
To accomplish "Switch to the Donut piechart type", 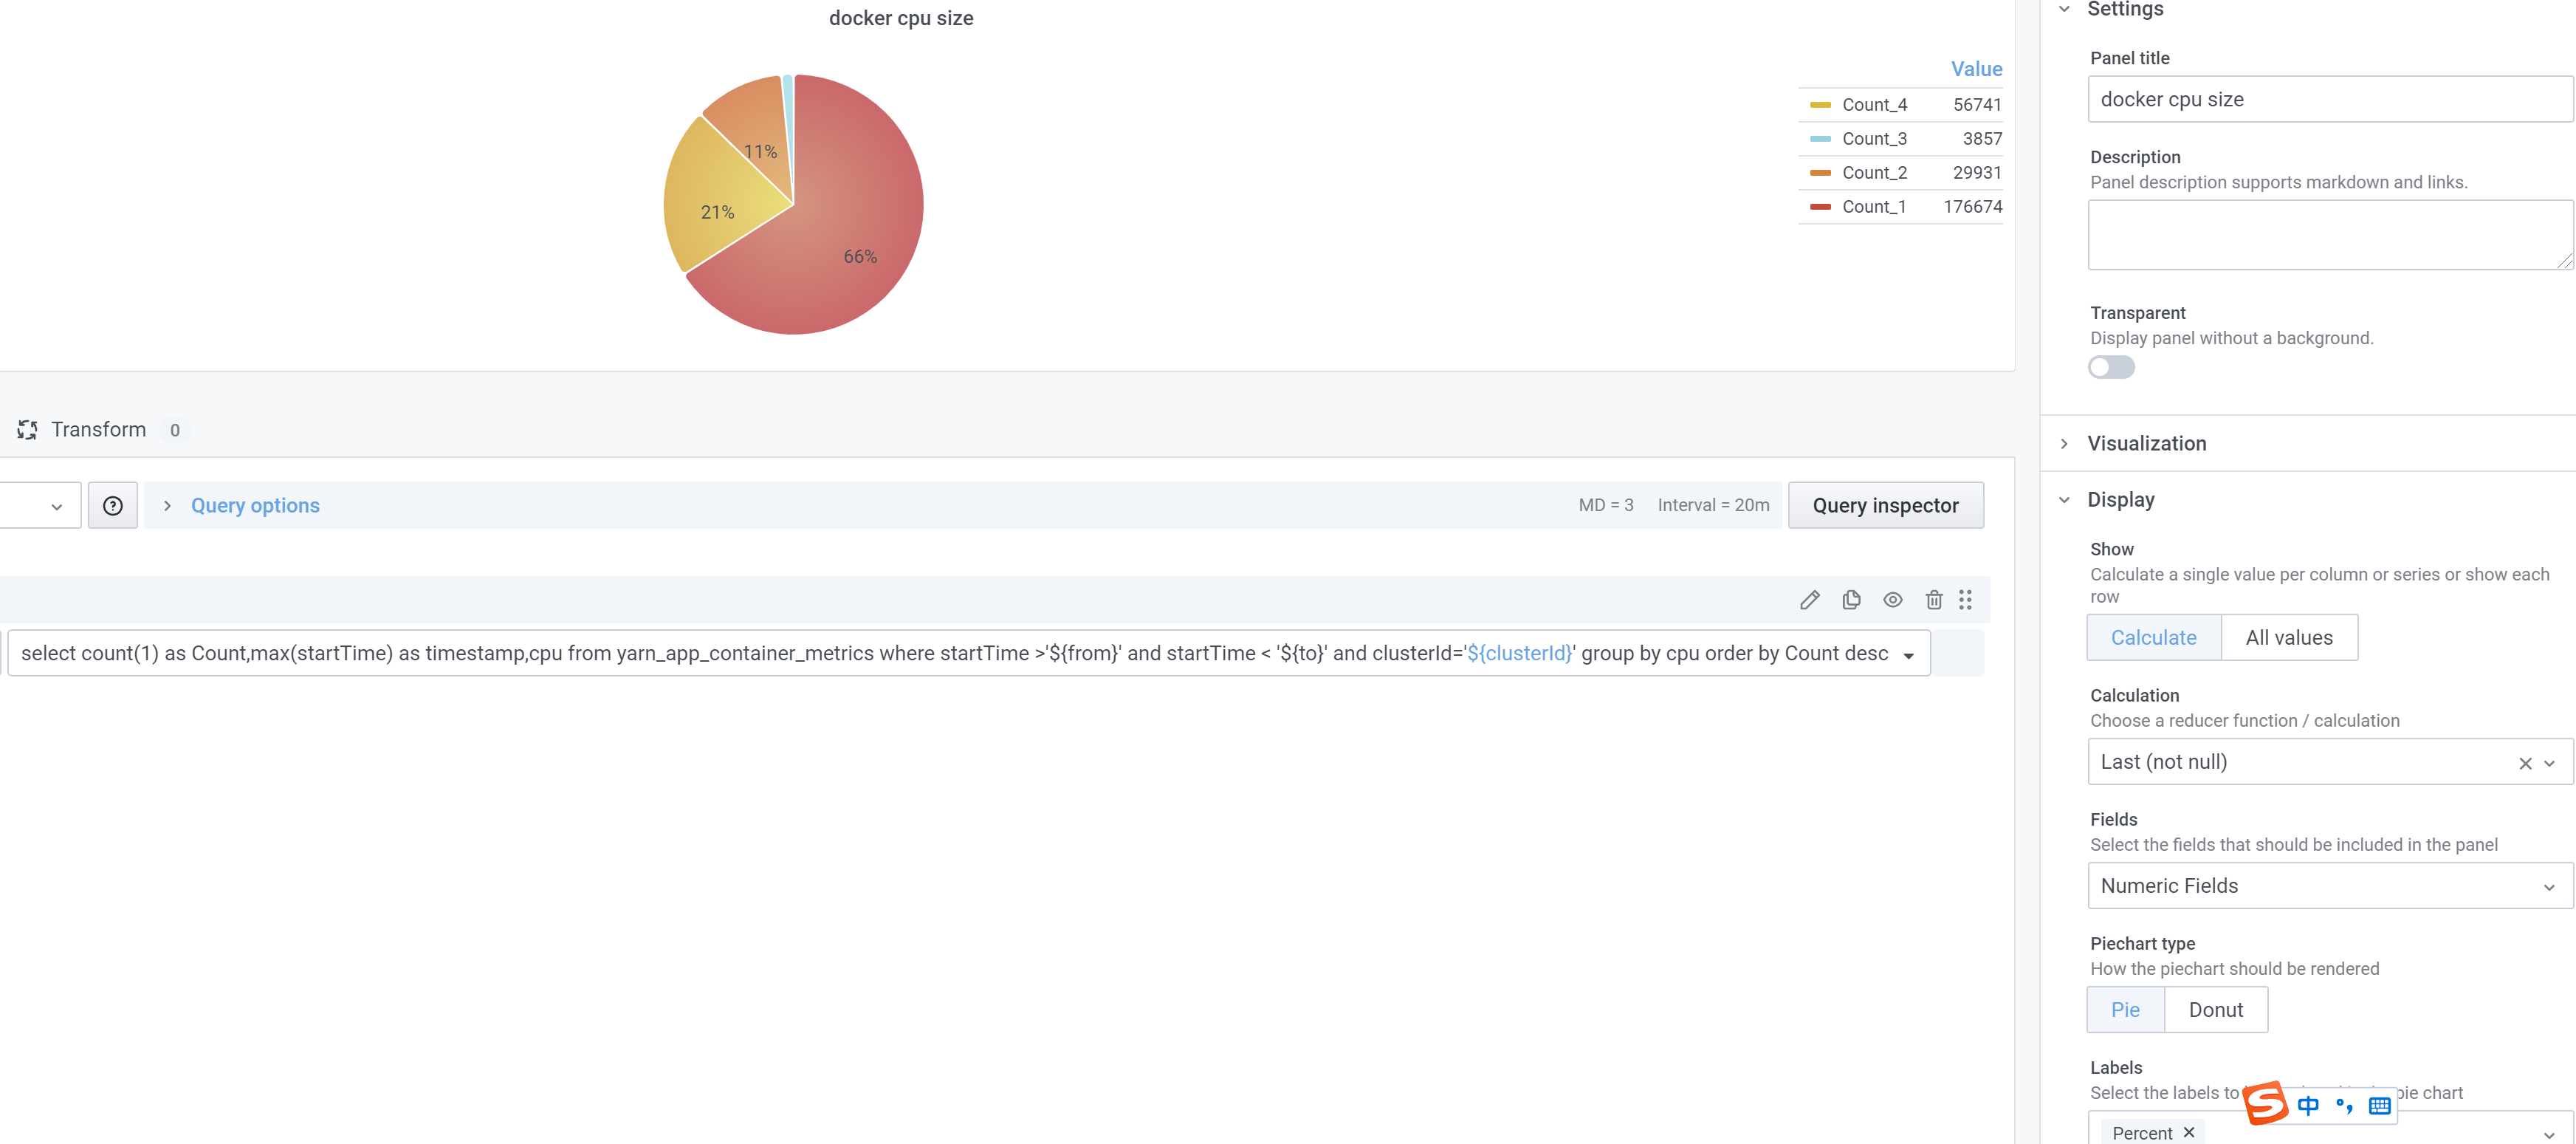I will tap(2216, 1009).
